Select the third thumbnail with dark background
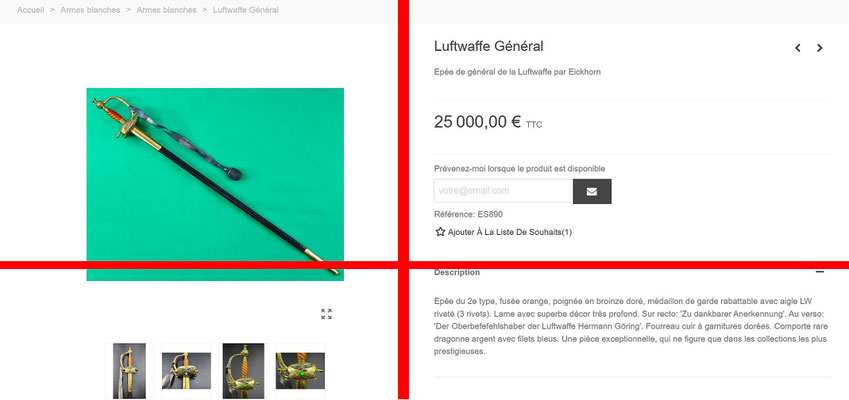849x400 pixels. [243, 371]
